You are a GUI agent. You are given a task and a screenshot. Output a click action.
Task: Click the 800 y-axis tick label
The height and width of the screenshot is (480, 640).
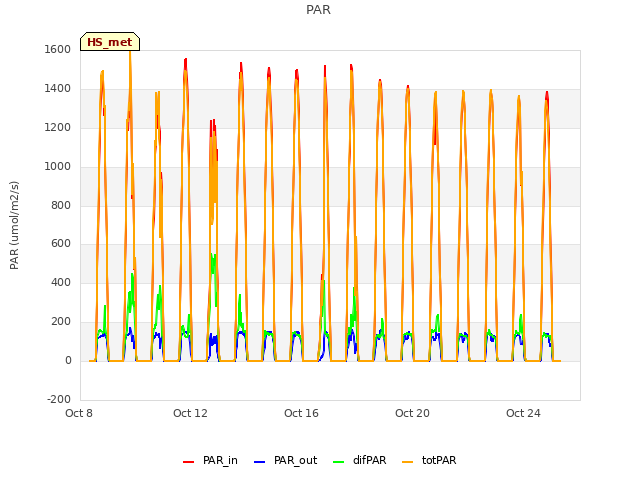click(61, 205)
